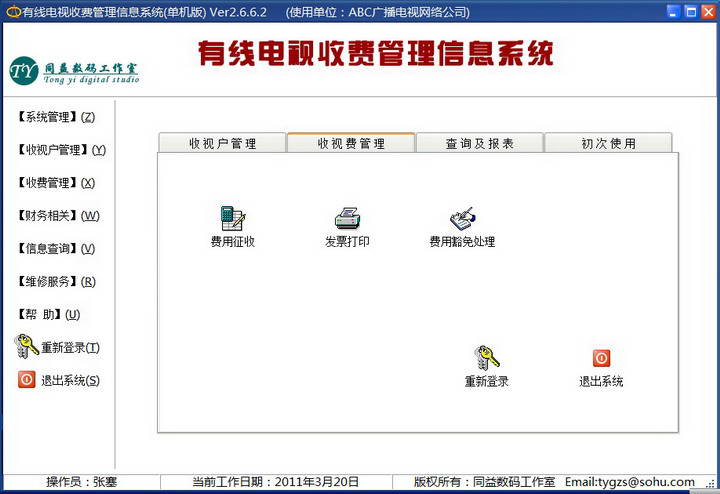Image resolution: width=720 pixels, height=494 pixels.
Task: Switch to the 收视户管理 tab
Action: (x=222, y=143)
